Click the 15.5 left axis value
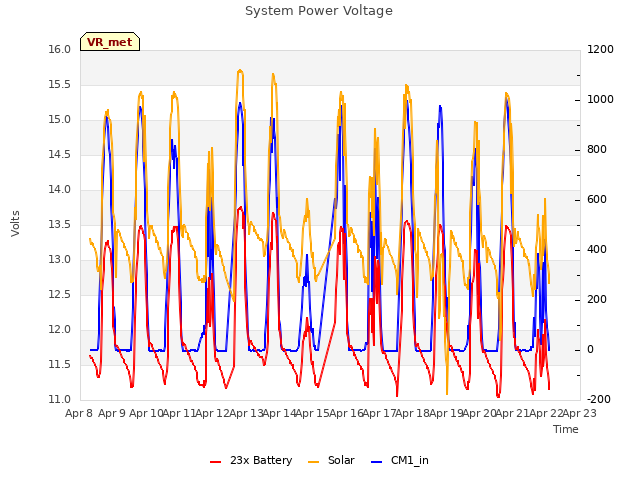640x480 pixels. point(60,85)
